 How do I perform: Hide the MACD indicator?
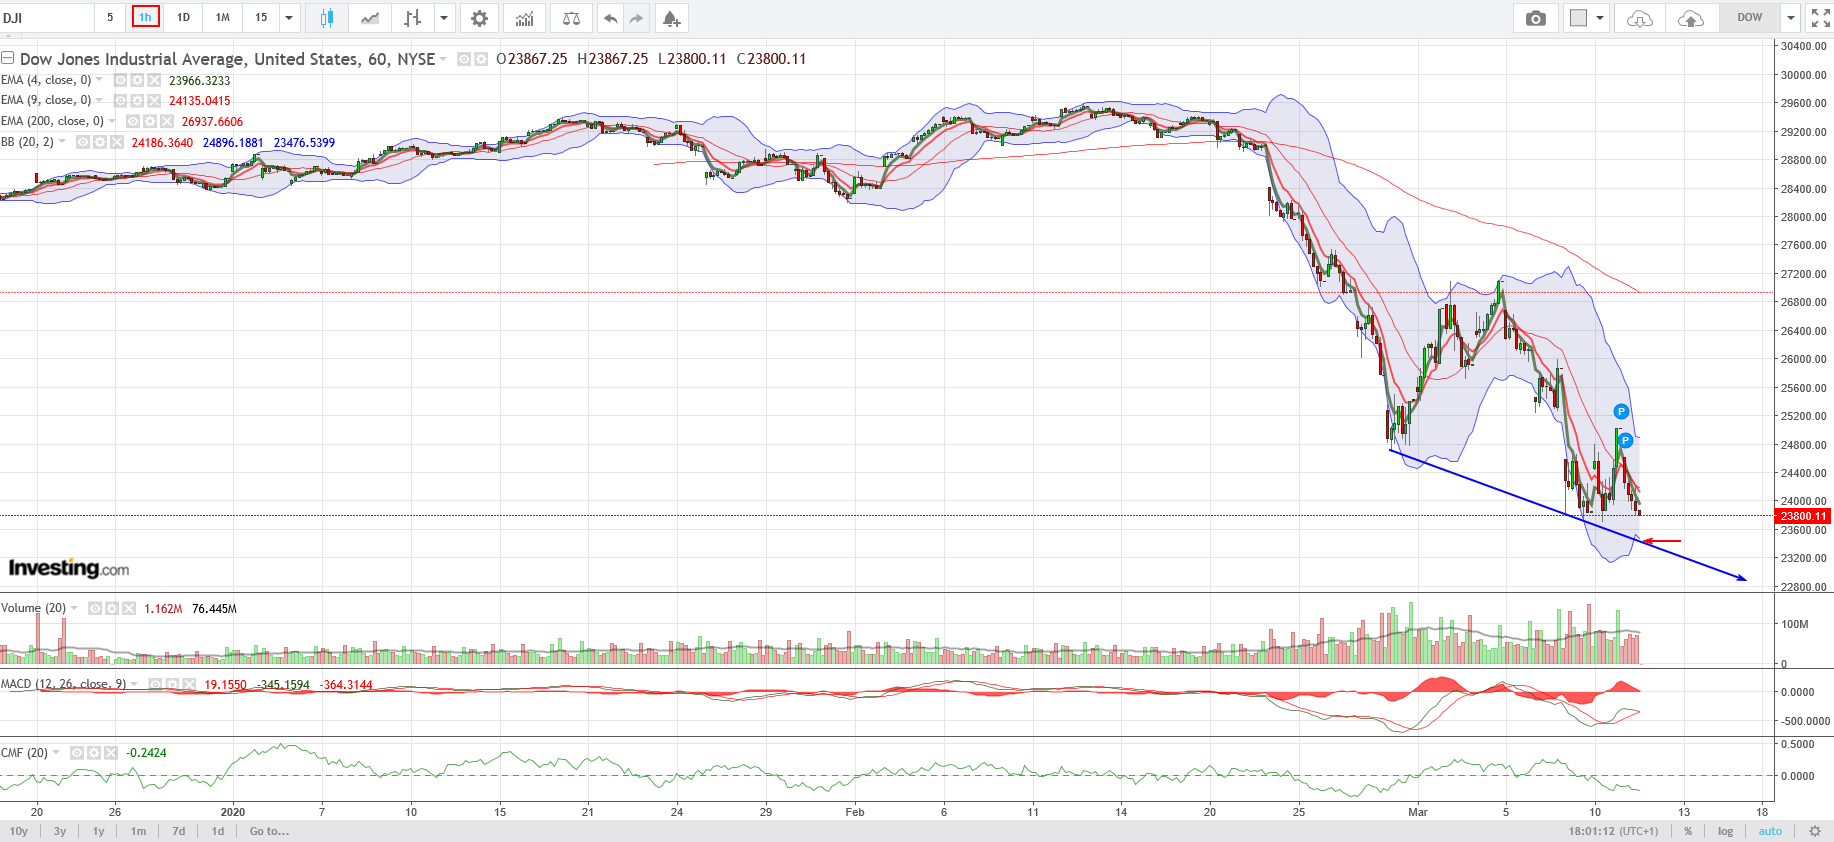tap(155, 684)
